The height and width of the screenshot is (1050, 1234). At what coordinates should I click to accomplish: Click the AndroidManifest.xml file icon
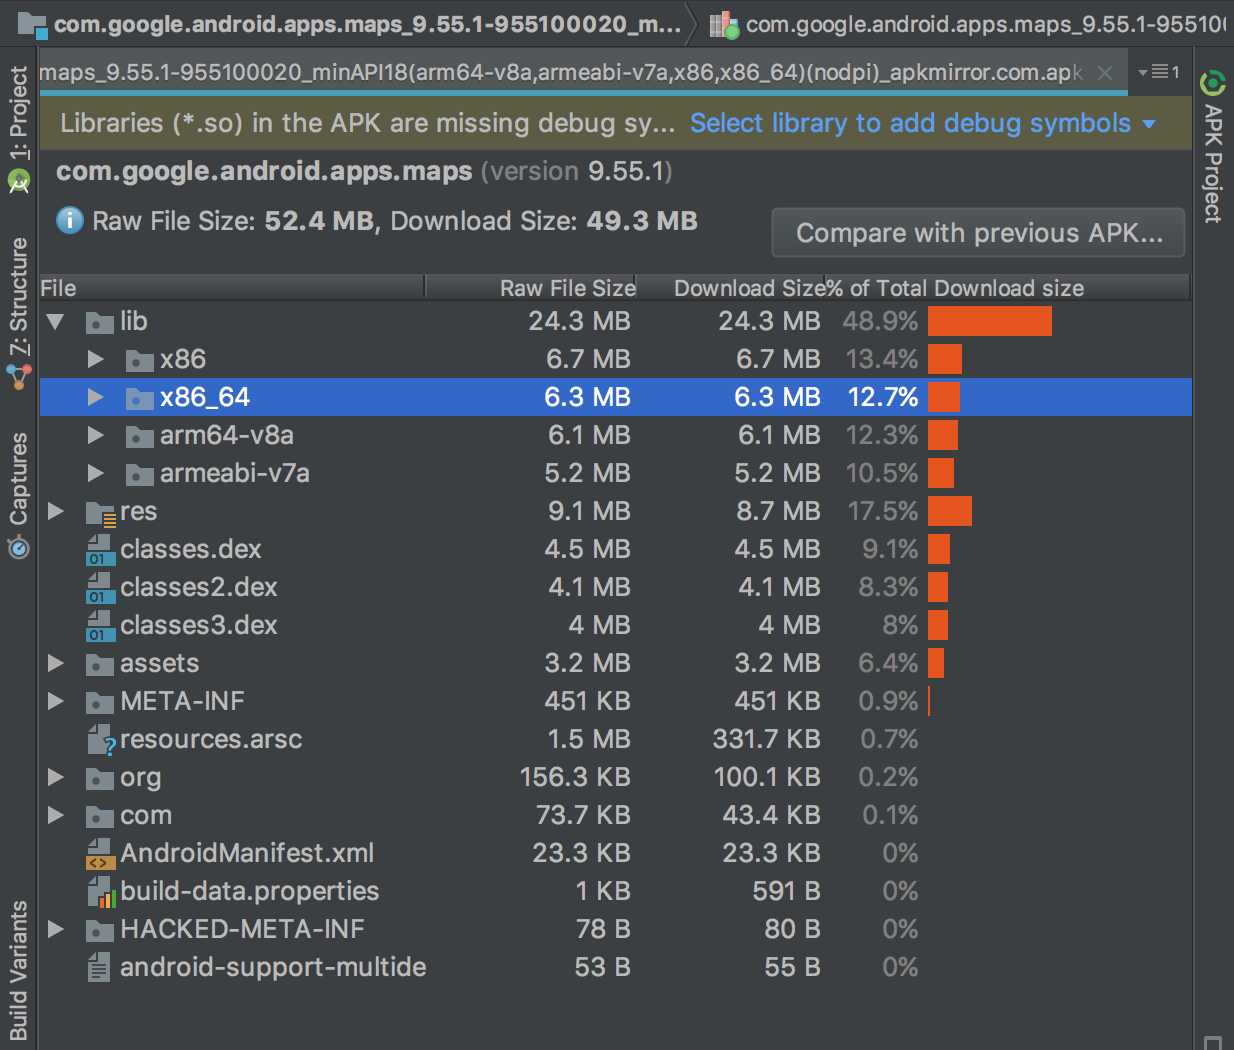point(99,853)
